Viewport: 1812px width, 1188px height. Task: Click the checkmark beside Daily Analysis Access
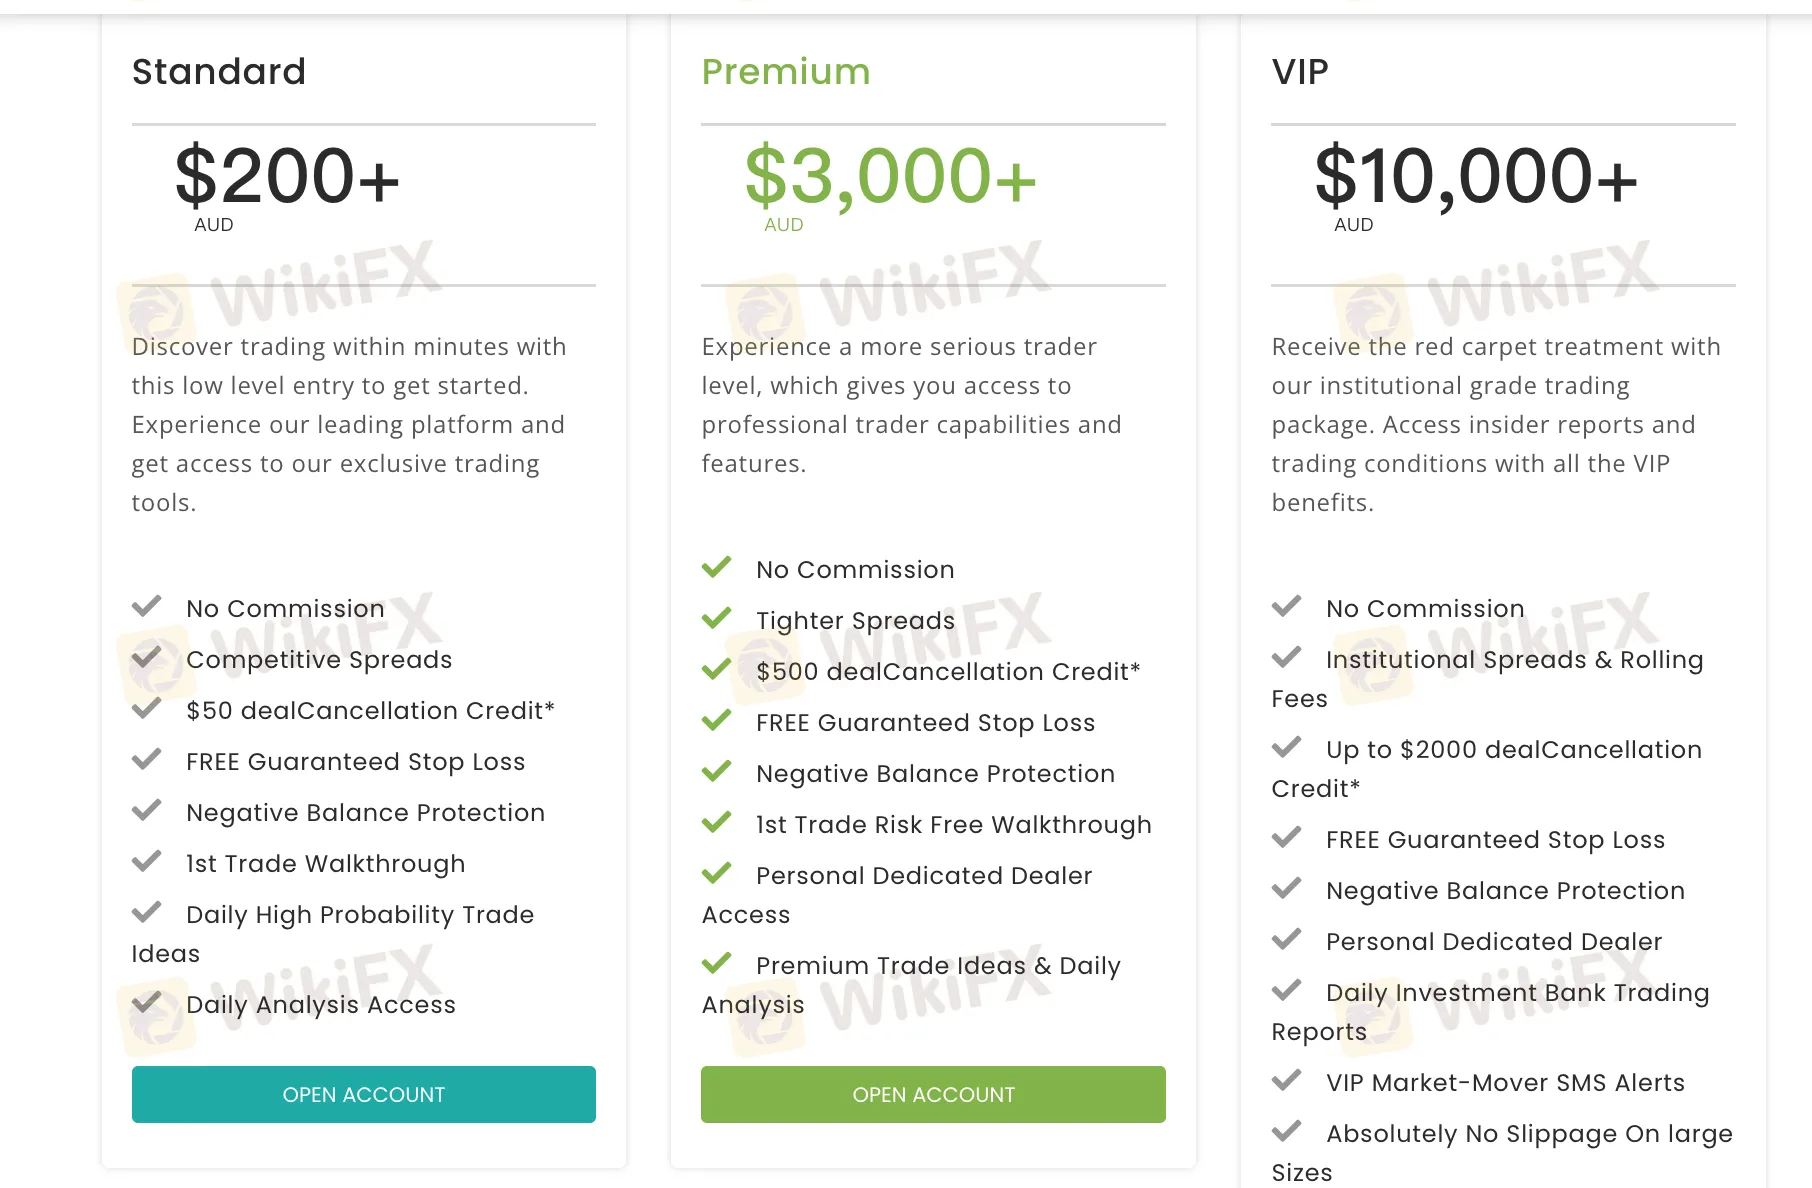[x=147, y=1002]
